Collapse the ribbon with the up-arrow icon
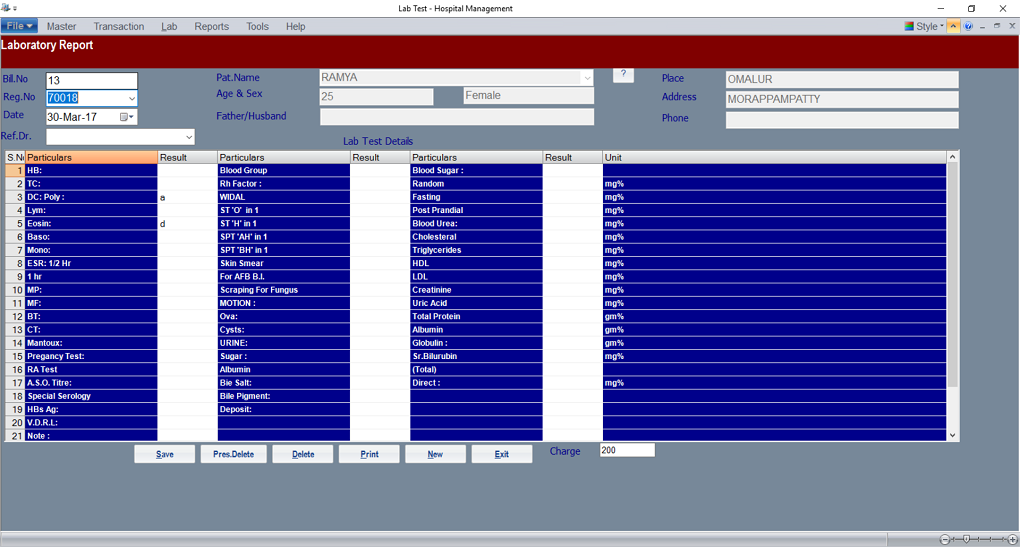Viewport: 1020px width, 547px height. 954,26
